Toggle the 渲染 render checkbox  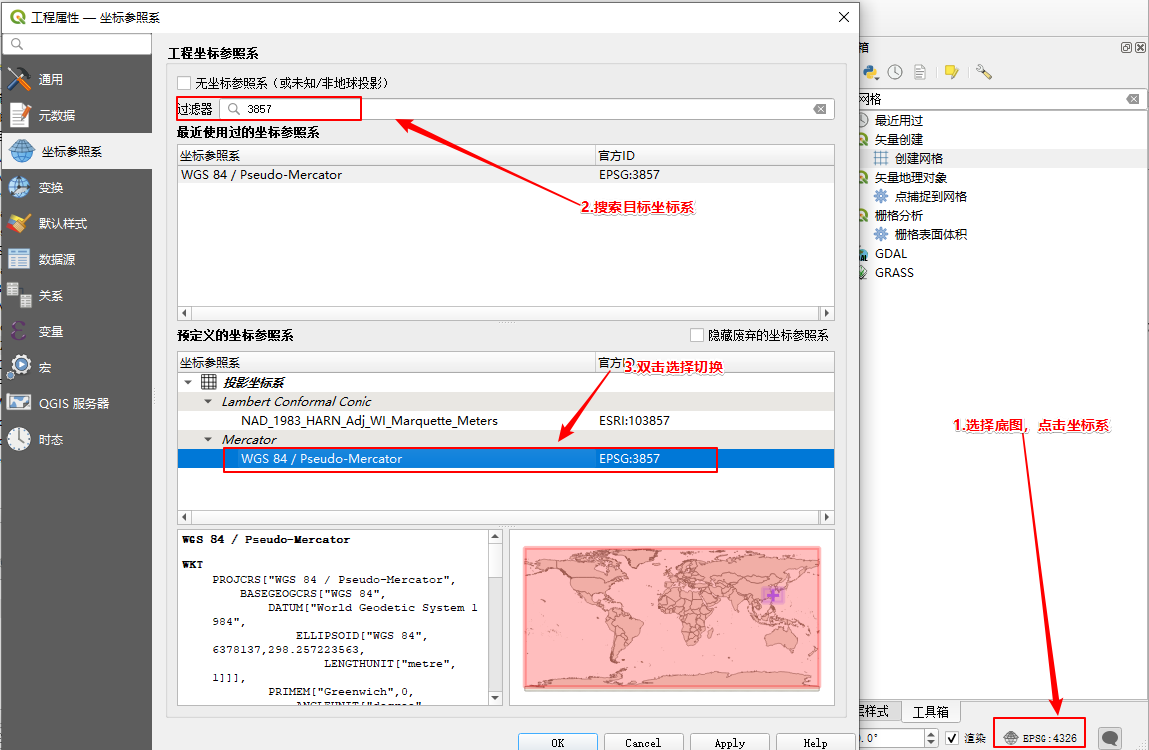click(953, 738)
